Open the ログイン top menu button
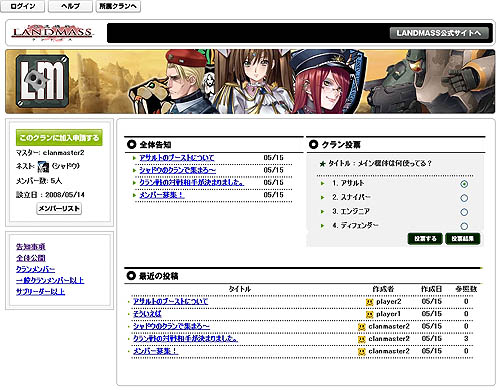 (23, 6)
